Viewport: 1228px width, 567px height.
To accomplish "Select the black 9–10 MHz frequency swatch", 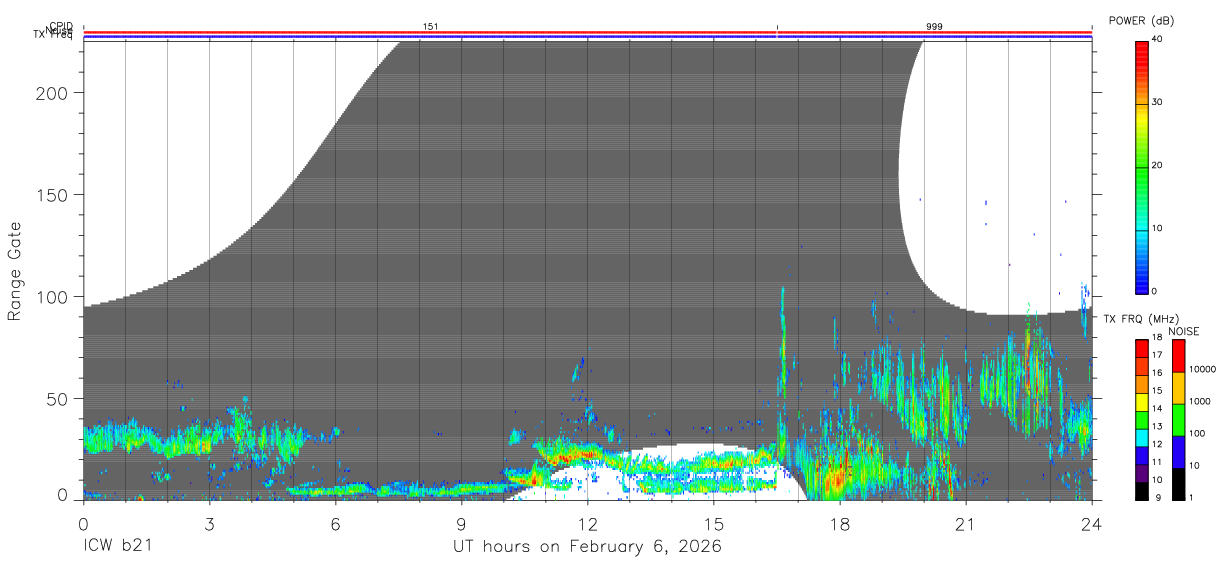I will click(x=1142, y=489).
